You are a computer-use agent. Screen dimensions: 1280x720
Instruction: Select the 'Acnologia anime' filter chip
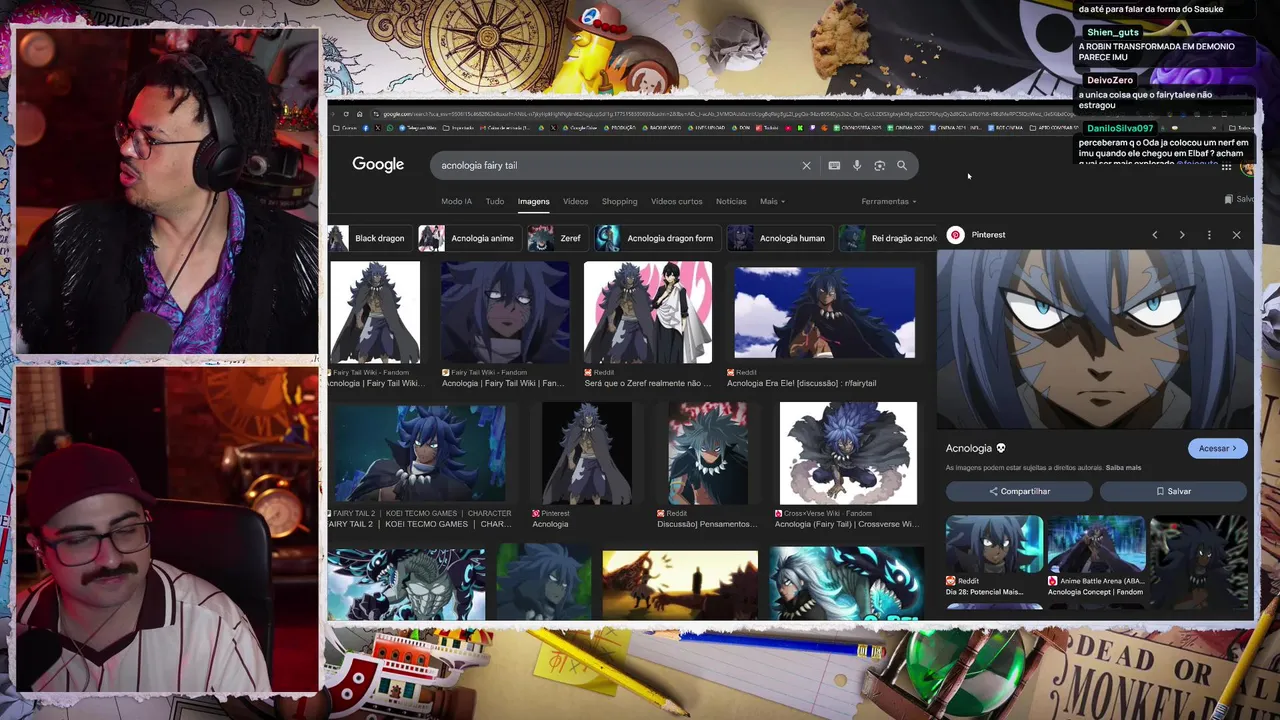coord(467,238)
